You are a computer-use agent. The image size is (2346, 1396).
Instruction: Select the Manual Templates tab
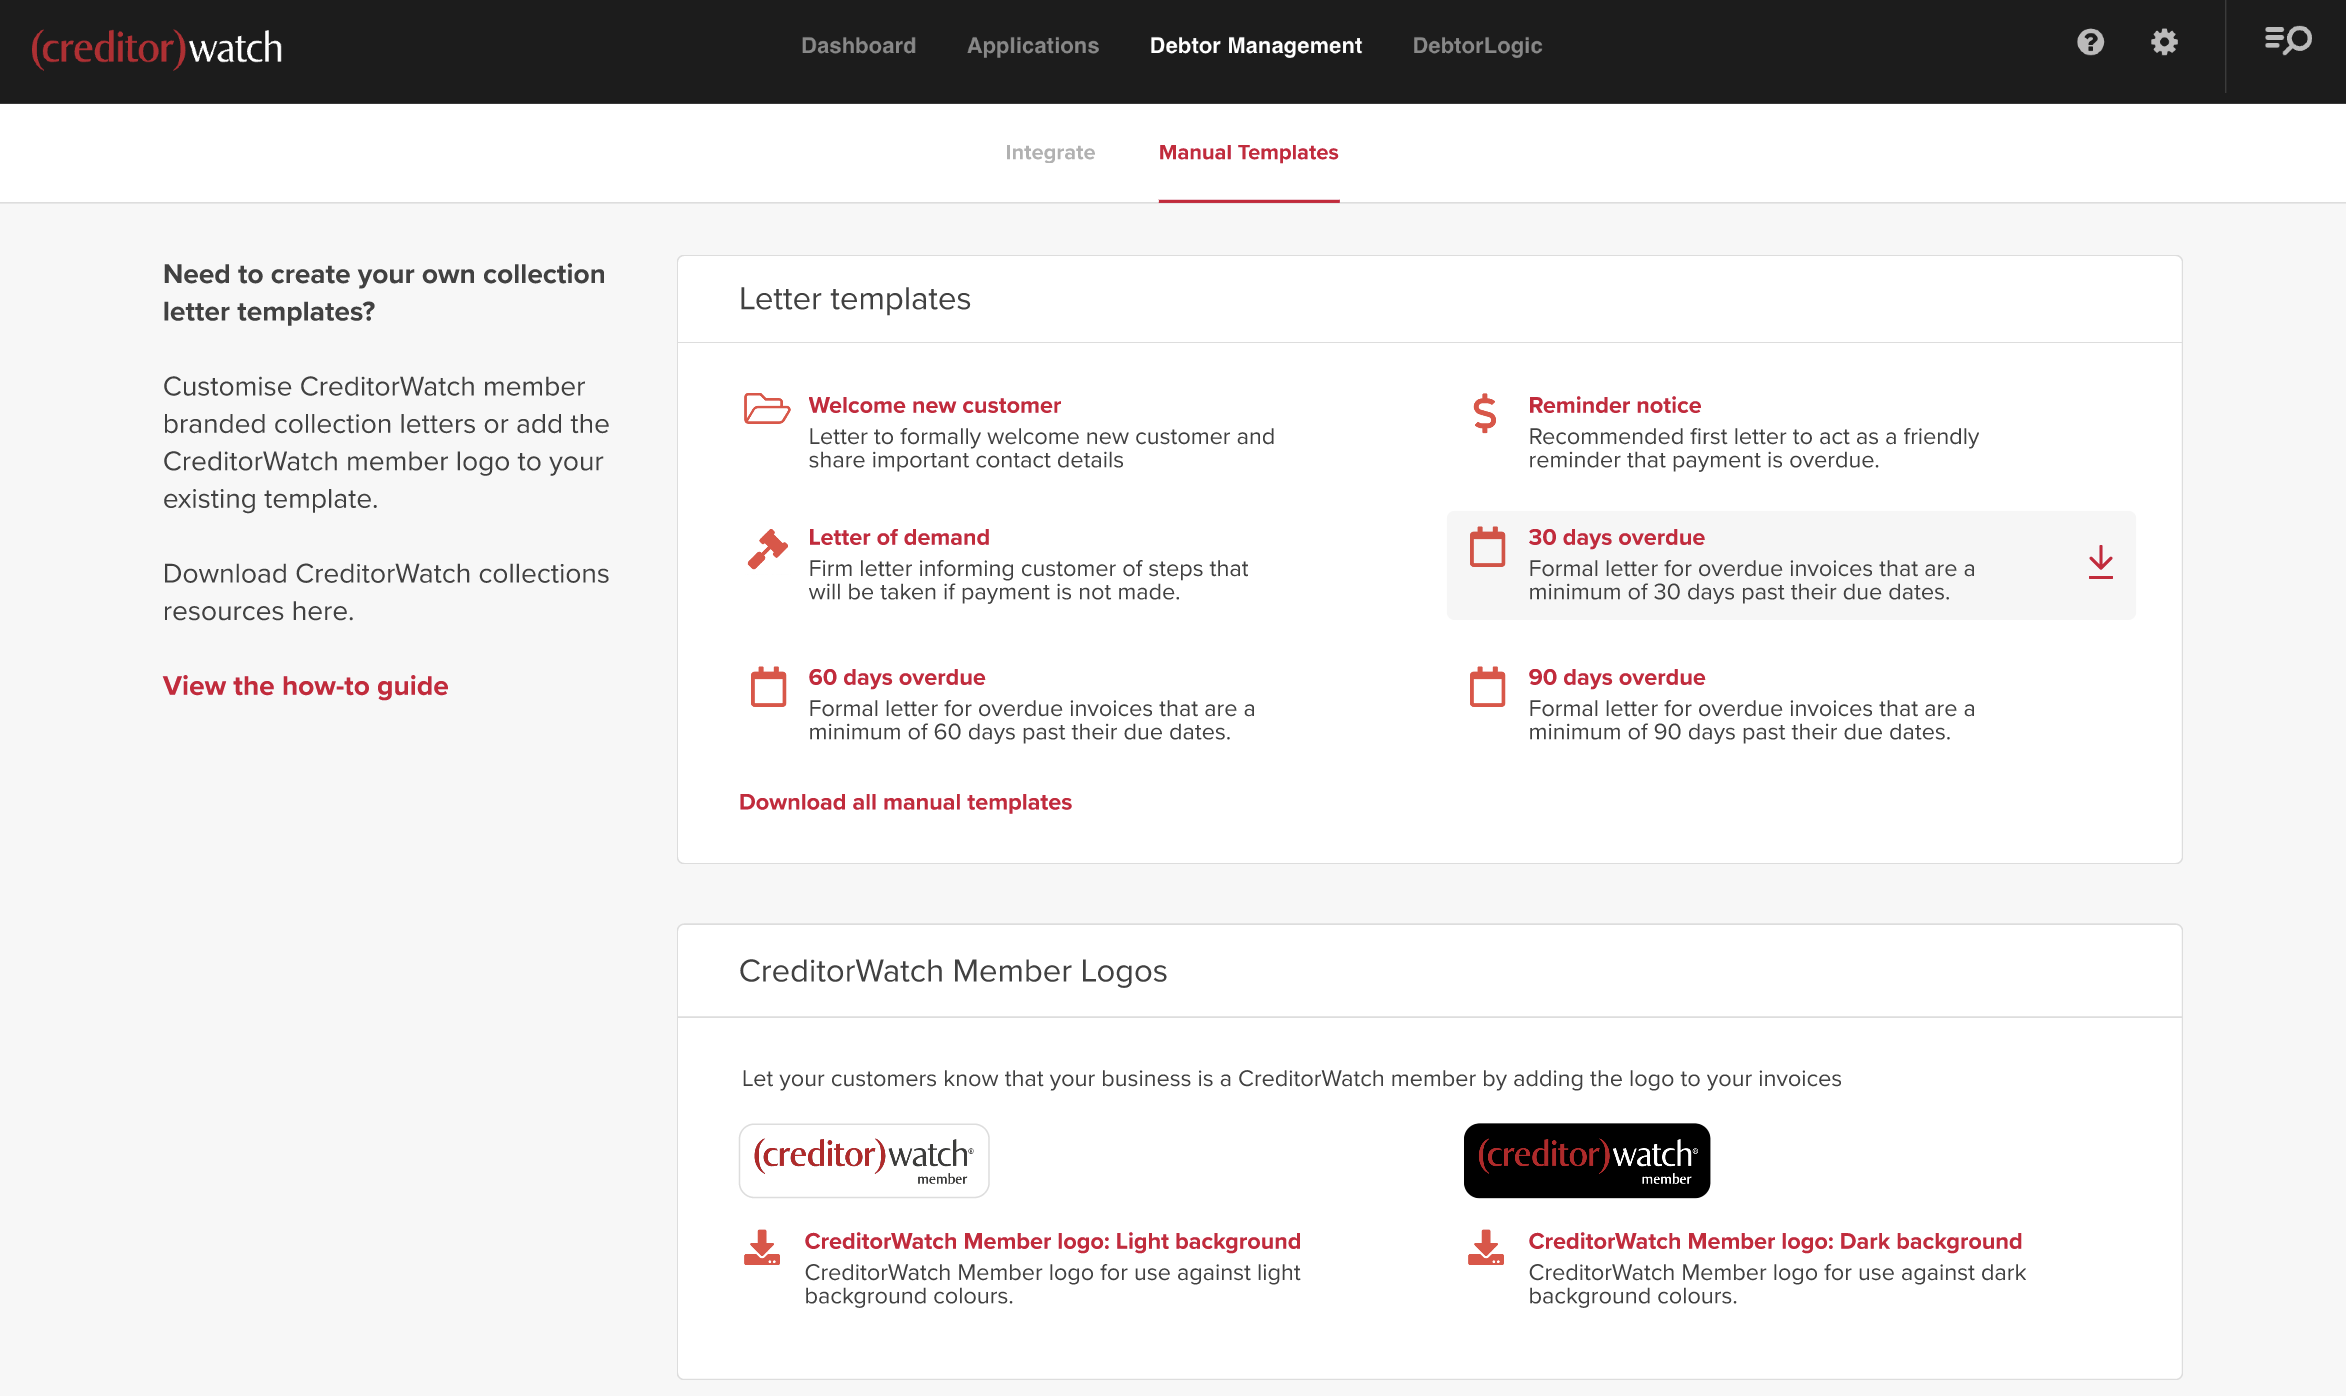coord(1248,152)
